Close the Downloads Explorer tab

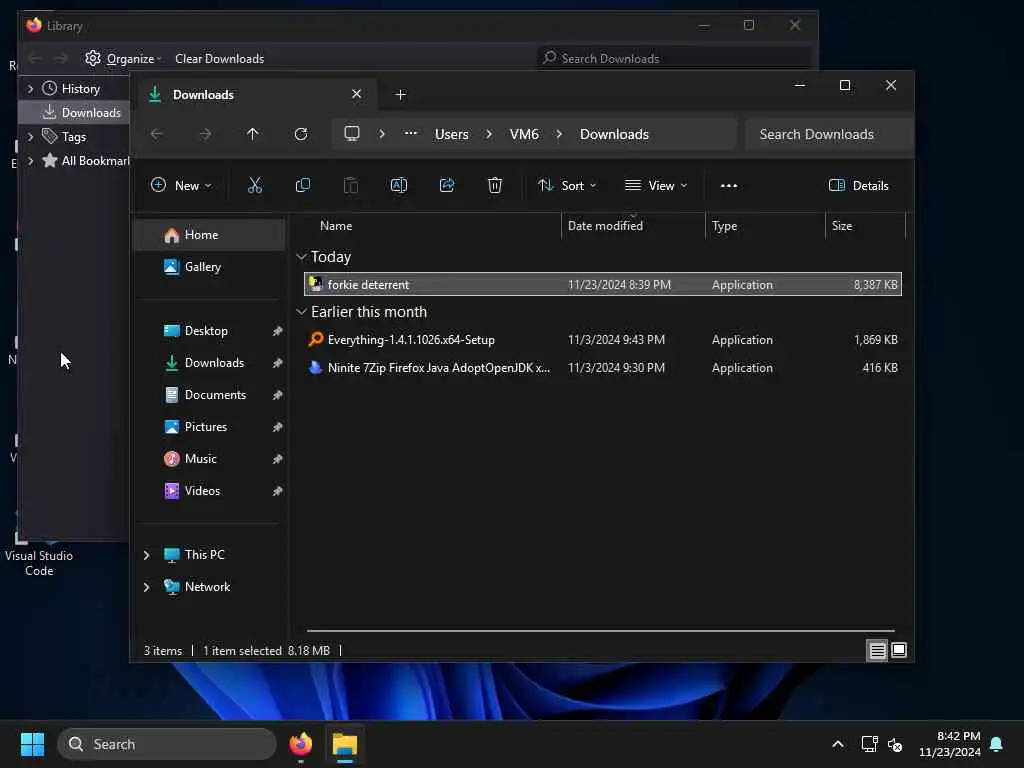357,94
